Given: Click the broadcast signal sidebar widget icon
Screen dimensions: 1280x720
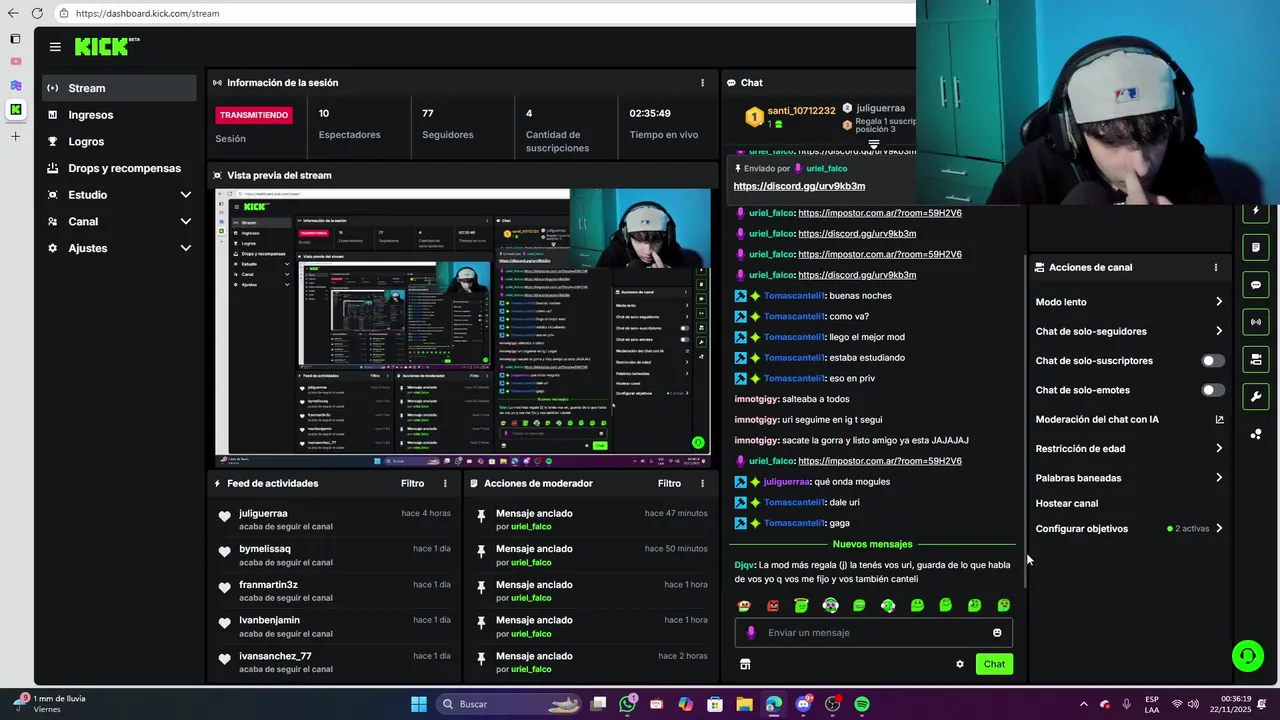Looking at the screenshot, I should pyautogui.click(x=1256, y=322).
